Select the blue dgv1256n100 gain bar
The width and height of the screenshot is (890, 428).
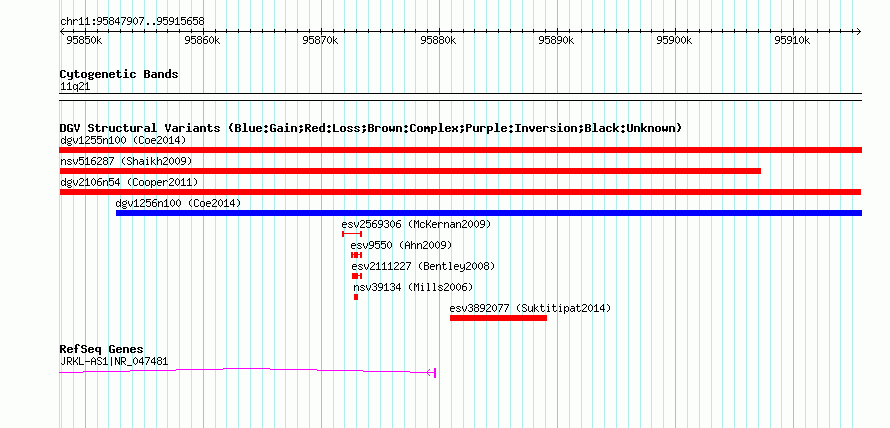(489, 213)
